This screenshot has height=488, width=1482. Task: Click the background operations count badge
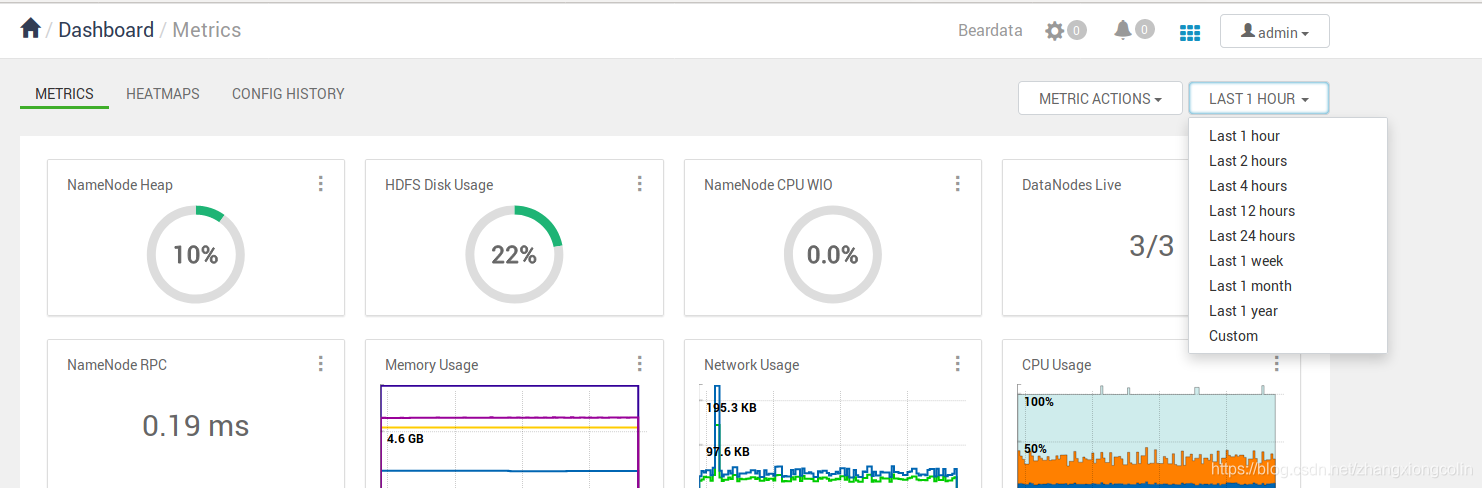(1077, 30)
